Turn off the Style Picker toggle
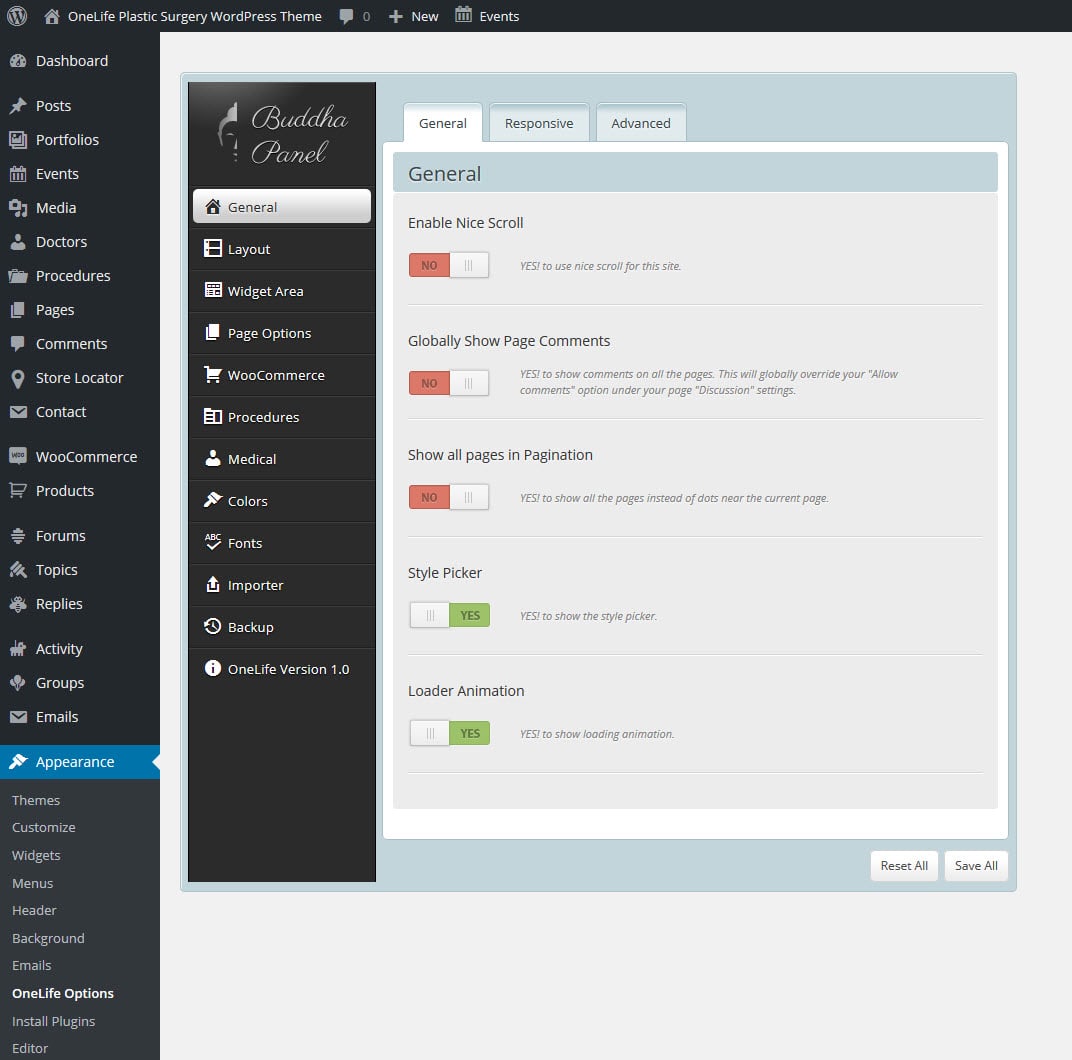Image resolution: width=1072 pixels, height=1060 pixels. click(x=449, y=615)
